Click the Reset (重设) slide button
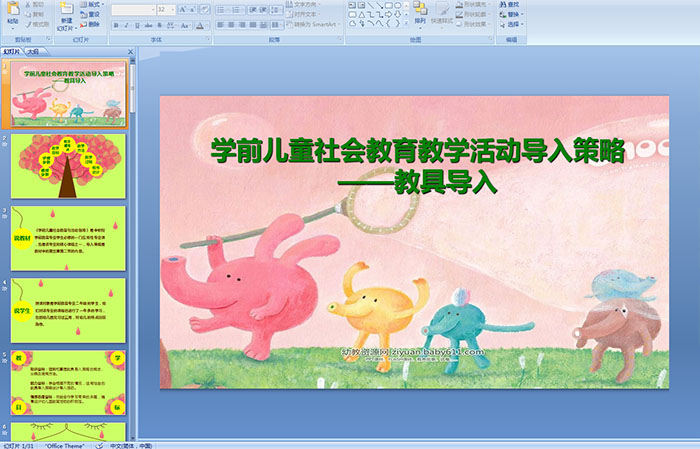The height and width of the screenshot is (449, 700). tap(90, 14)
